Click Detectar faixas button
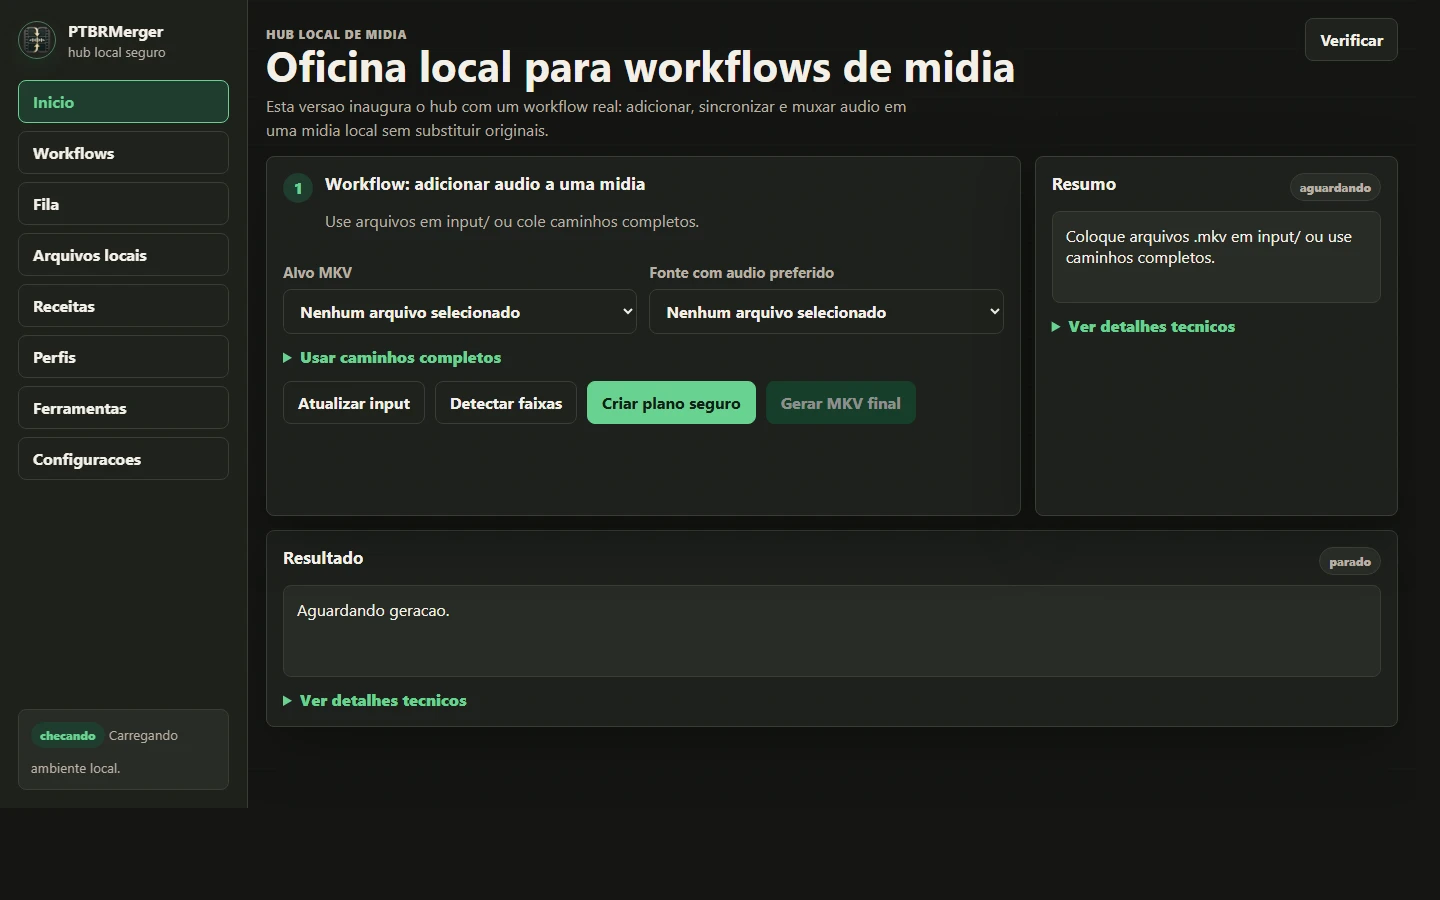This screenshot has width=1440, height=900. (x=506, y=403)
